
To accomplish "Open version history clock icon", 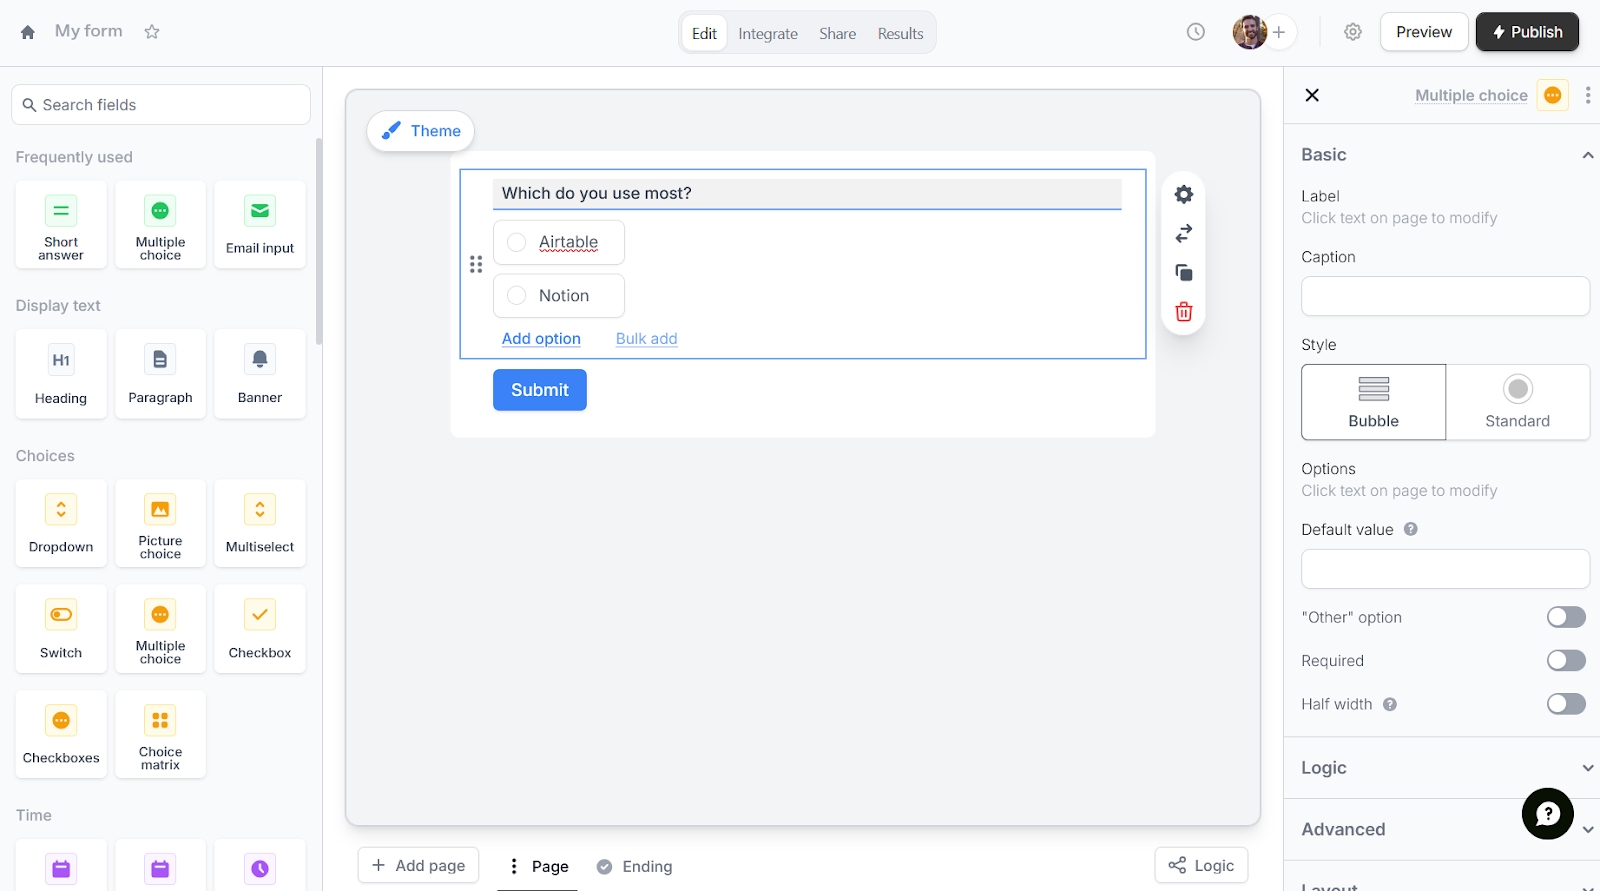I will click(1196, 32).
